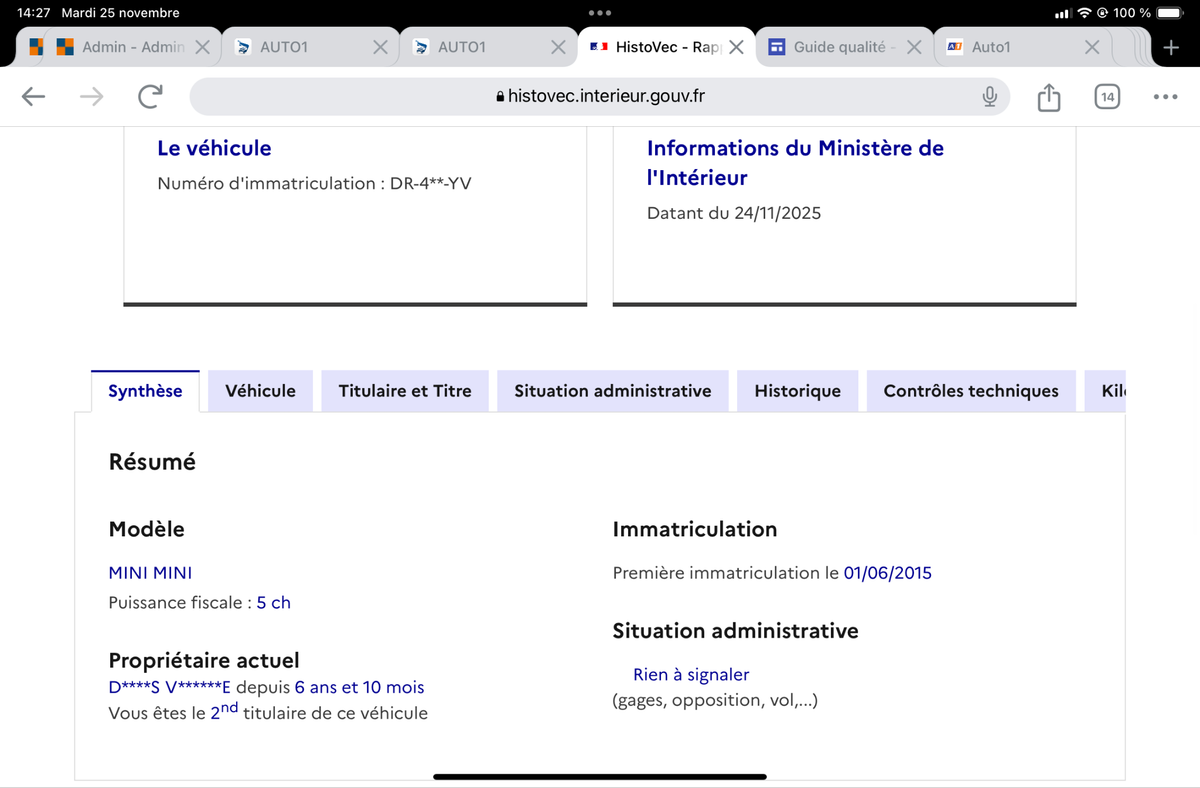Close the Guide qualité tab
1200x788 pixels.
tap(913, 47)
